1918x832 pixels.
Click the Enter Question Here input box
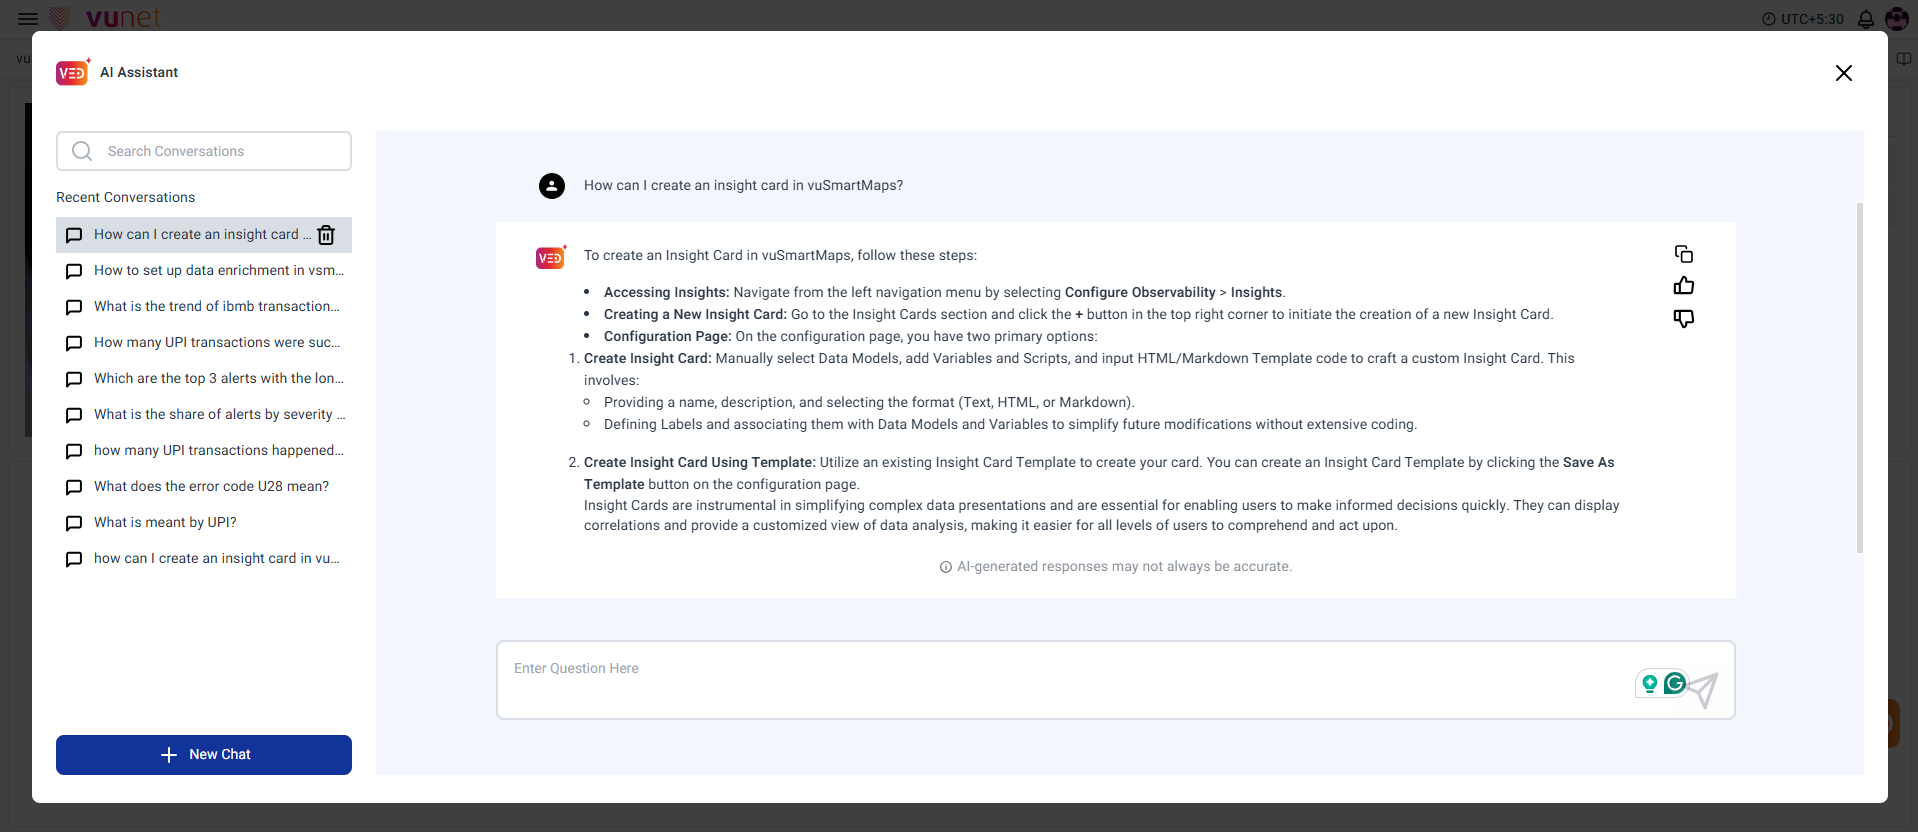coord(1060,679)
